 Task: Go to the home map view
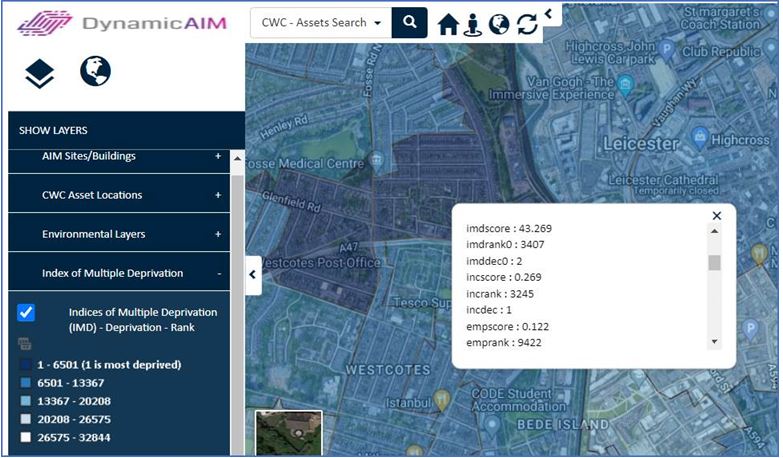tap(448, 24)
